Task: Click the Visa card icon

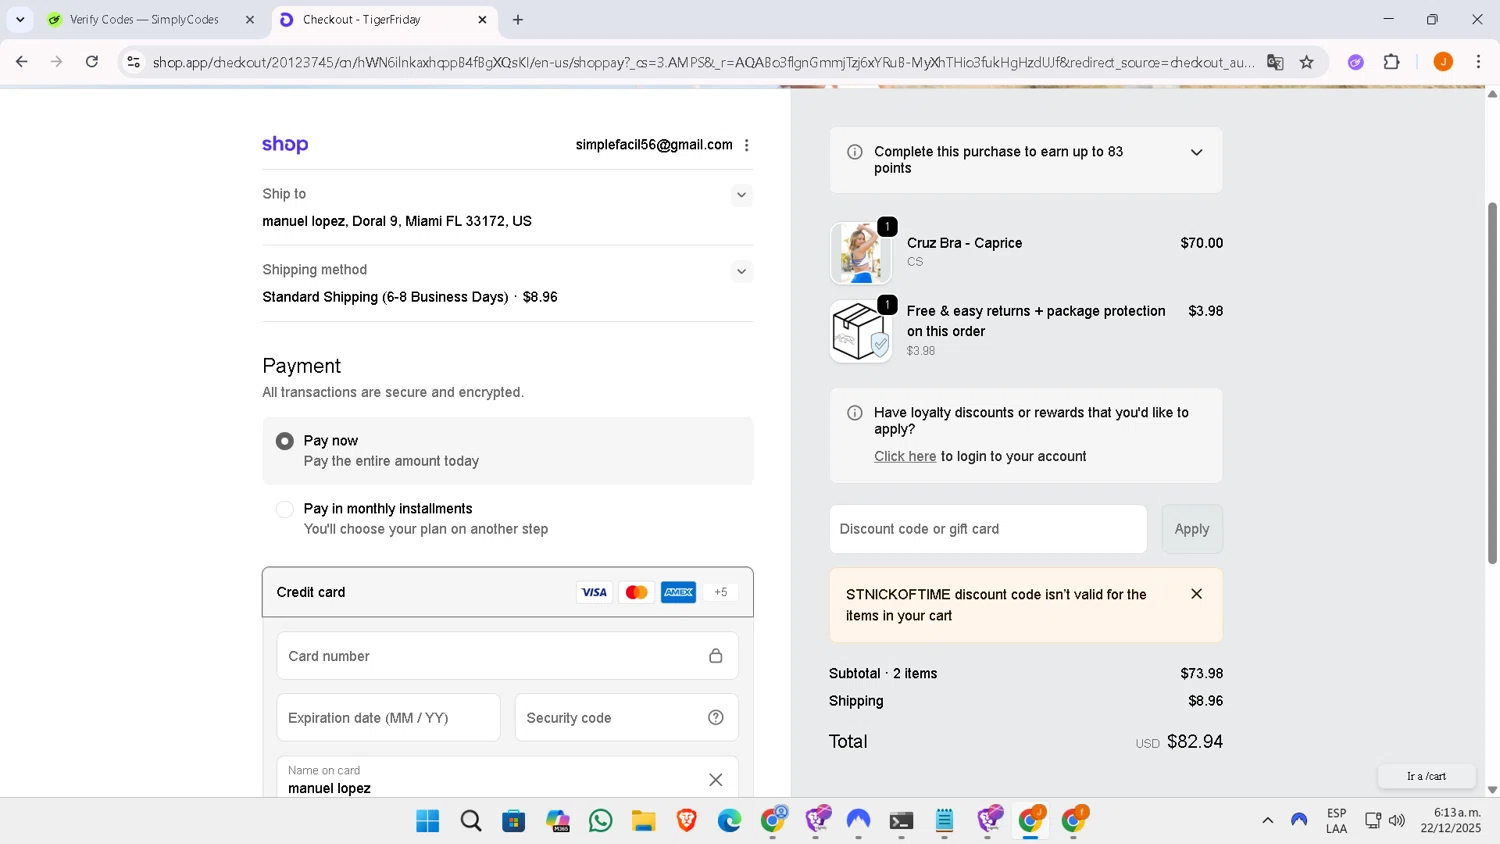Action: [594, 592]
